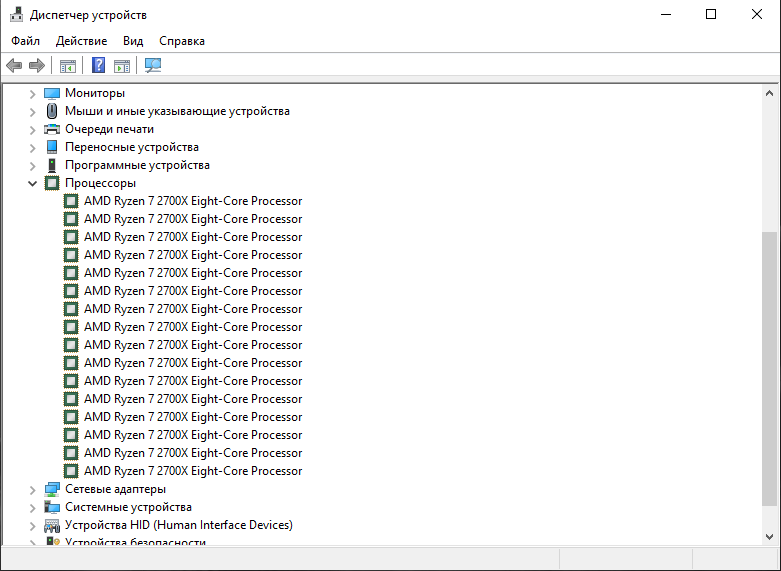Select Мыши и иные указывающие устройства label

tap(177, 111)
